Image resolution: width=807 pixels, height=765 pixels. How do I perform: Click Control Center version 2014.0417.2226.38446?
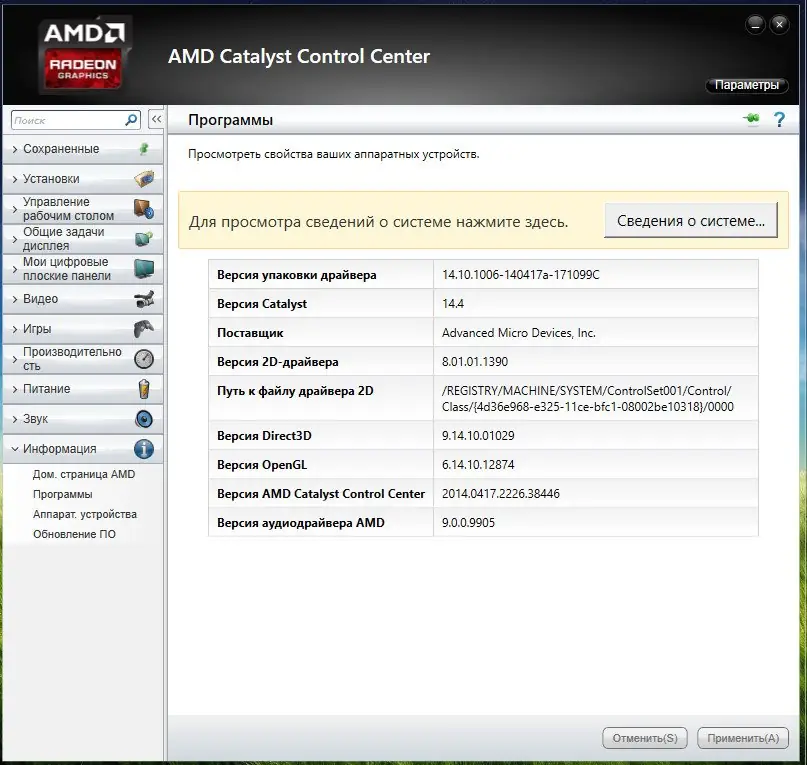tap(501, 494)
